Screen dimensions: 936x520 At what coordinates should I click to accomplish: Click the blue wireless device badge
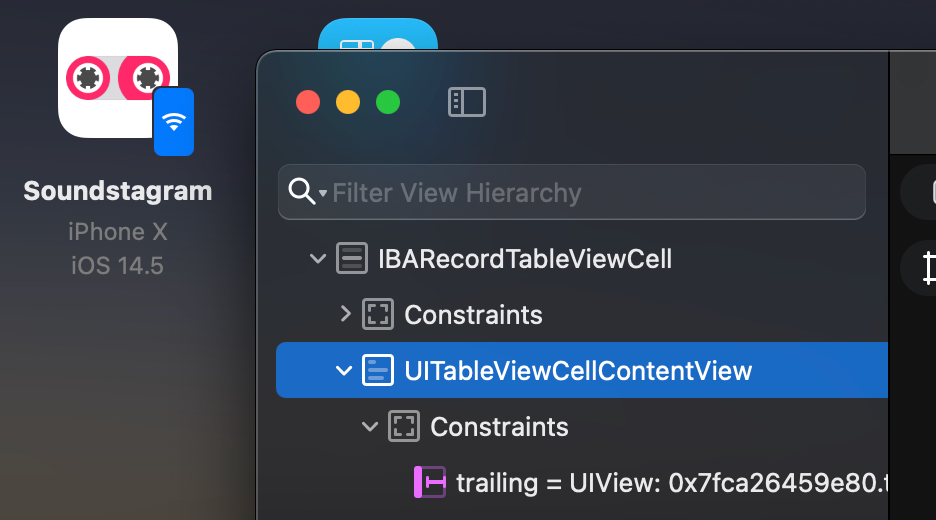pos(174,122)
